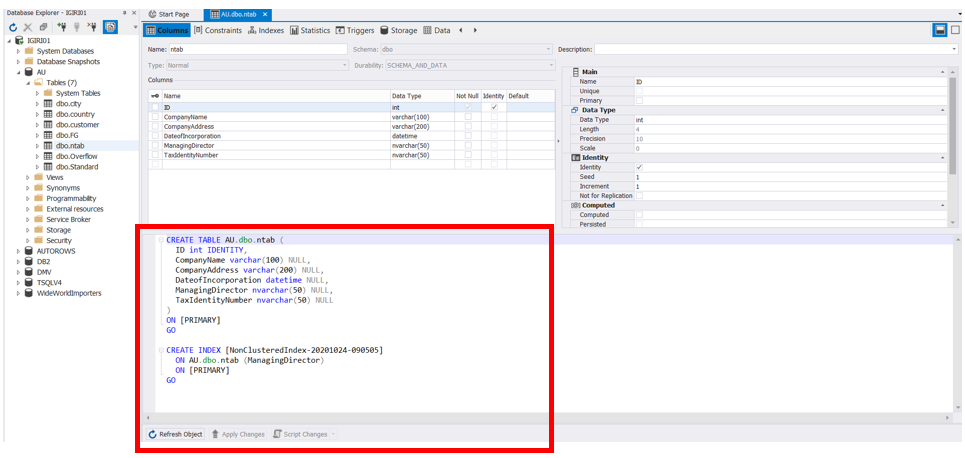Click the right arrow next to the Data tab

pos(474,30)
